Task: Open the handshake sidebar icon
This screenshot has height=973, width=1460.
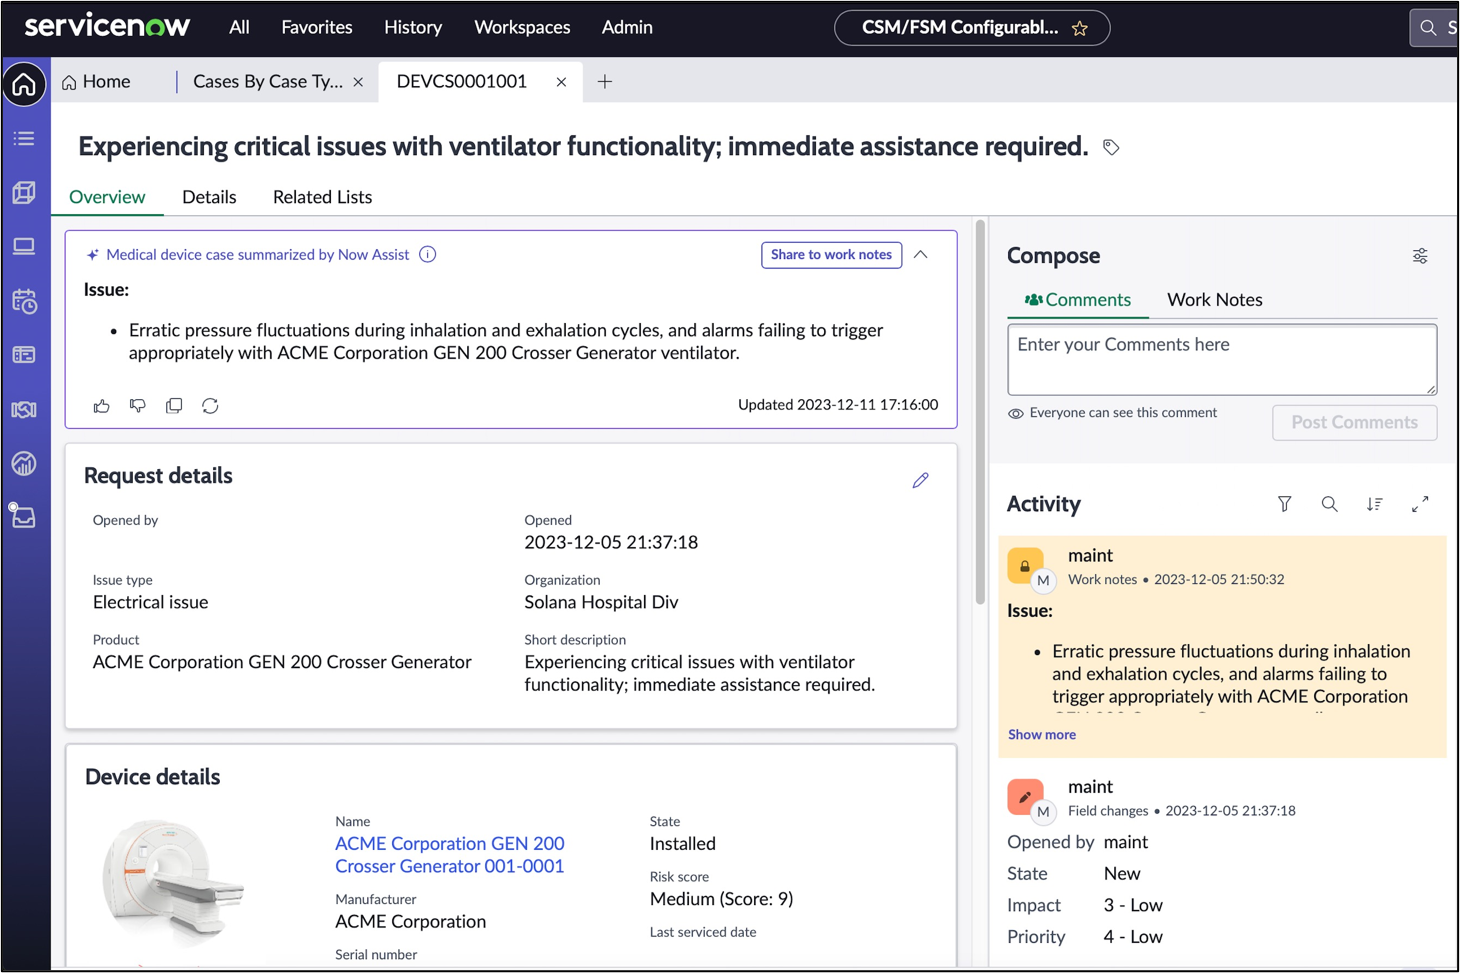Action: coord(24,409)
